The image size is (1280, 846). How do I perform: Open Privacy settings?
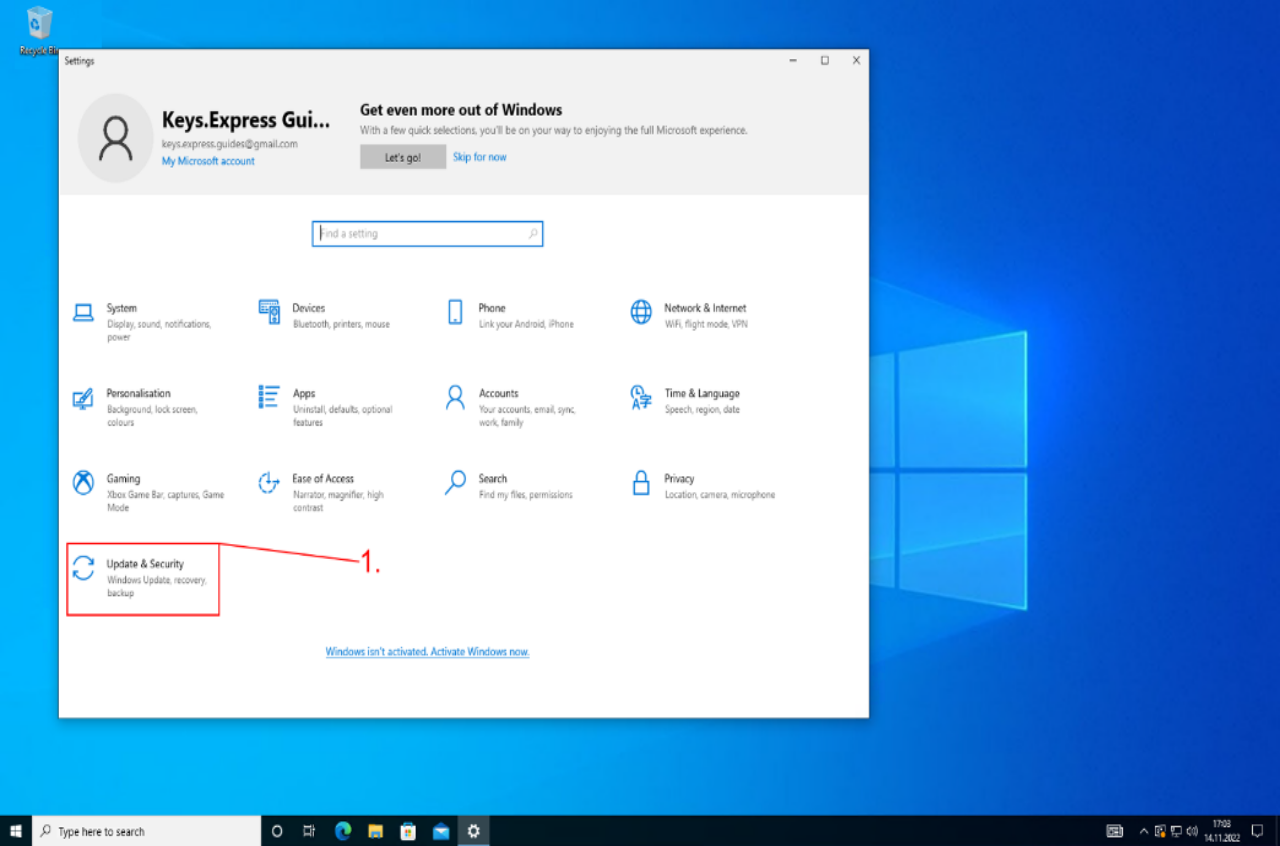(678, 479)
